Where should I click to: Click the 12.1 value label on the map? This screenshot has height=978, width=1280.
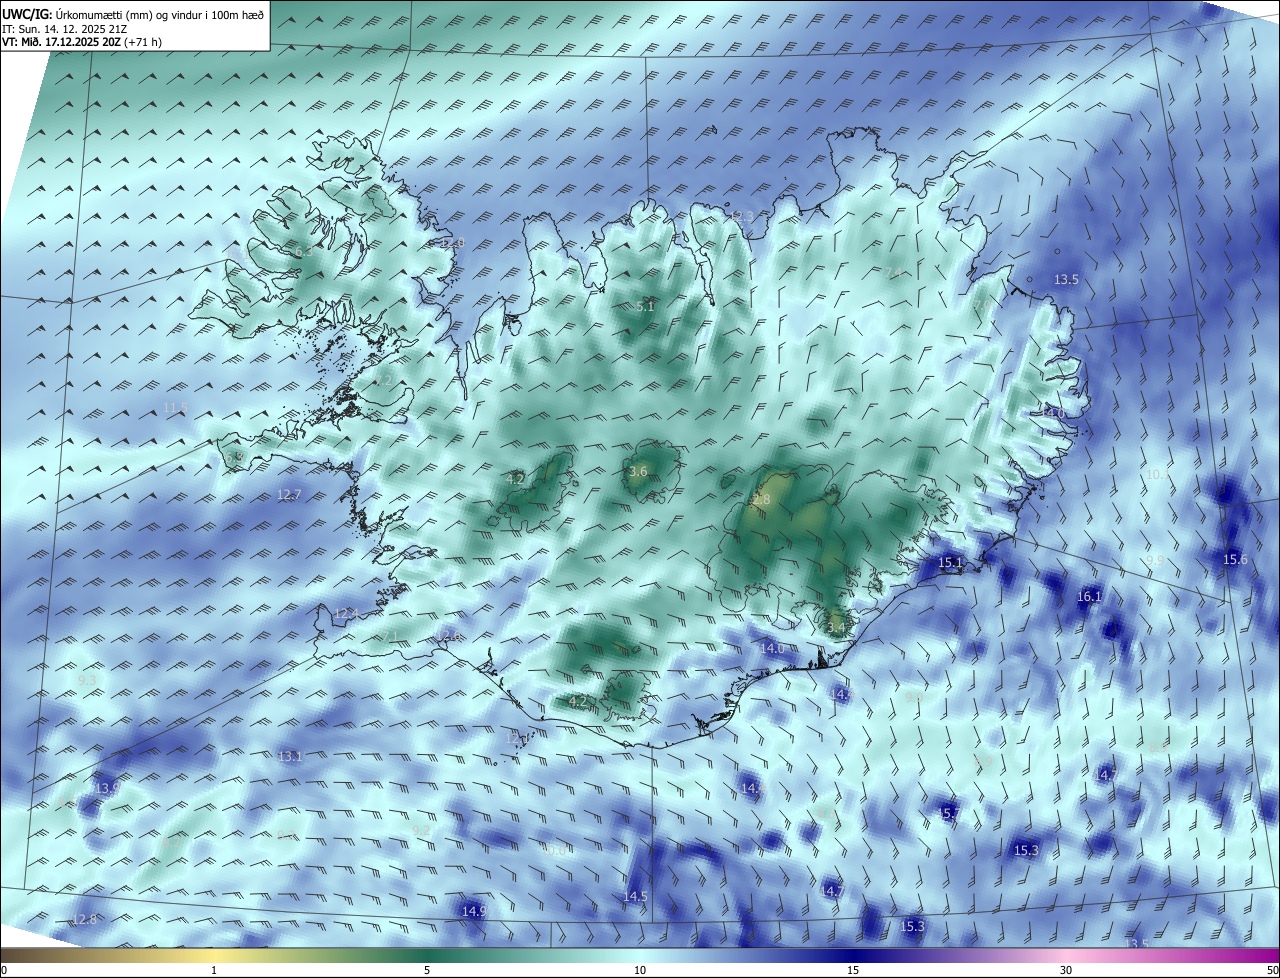point(518,738)
